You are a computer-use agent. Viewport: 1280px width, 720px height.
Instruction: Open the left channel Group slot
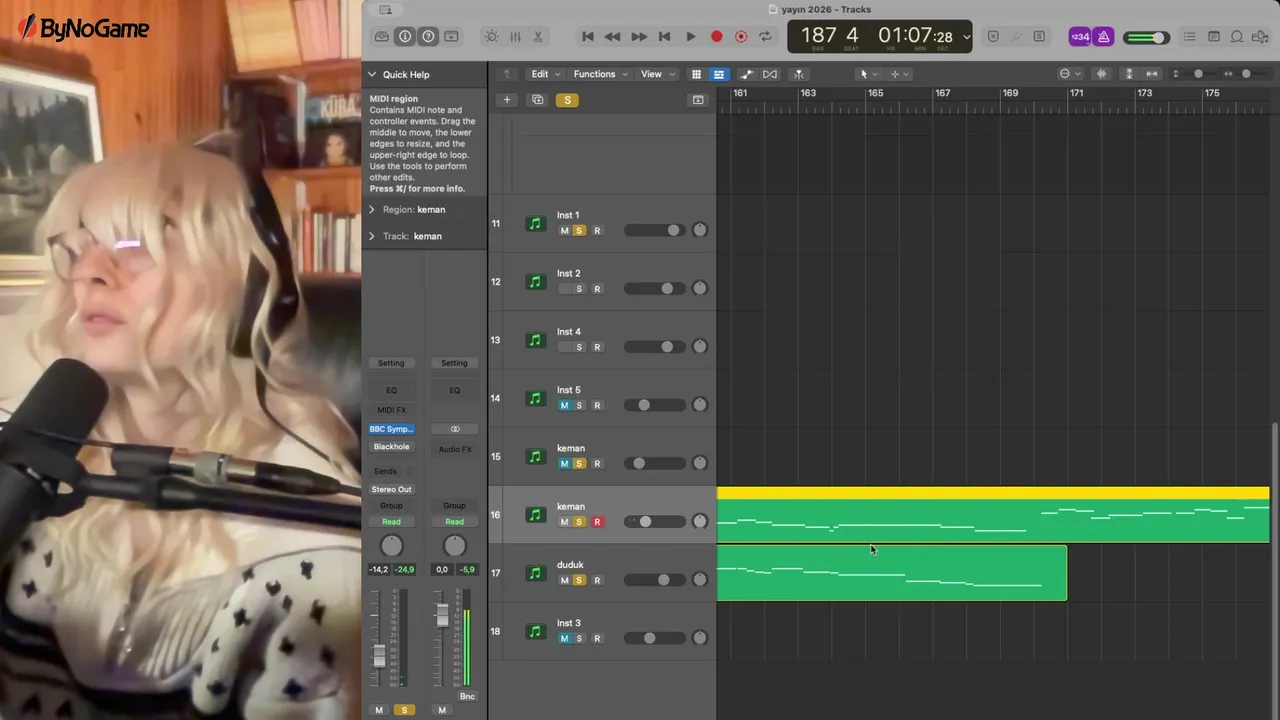[x=391, y=505]
